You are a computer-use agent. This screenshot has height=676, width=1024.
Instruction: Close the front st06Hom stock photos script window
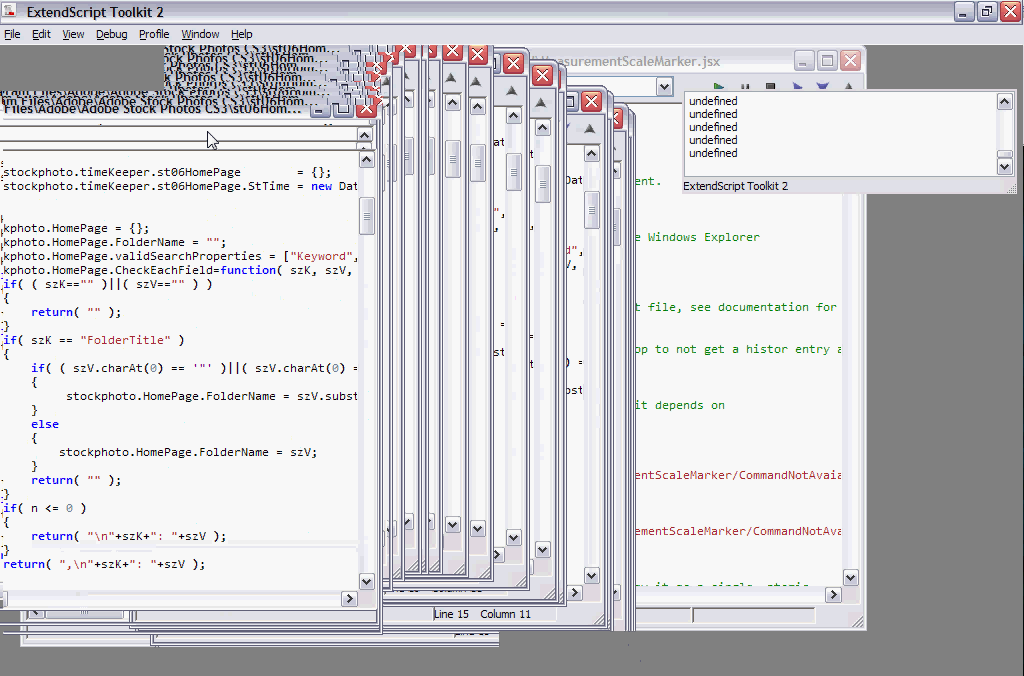coord(366,109)
